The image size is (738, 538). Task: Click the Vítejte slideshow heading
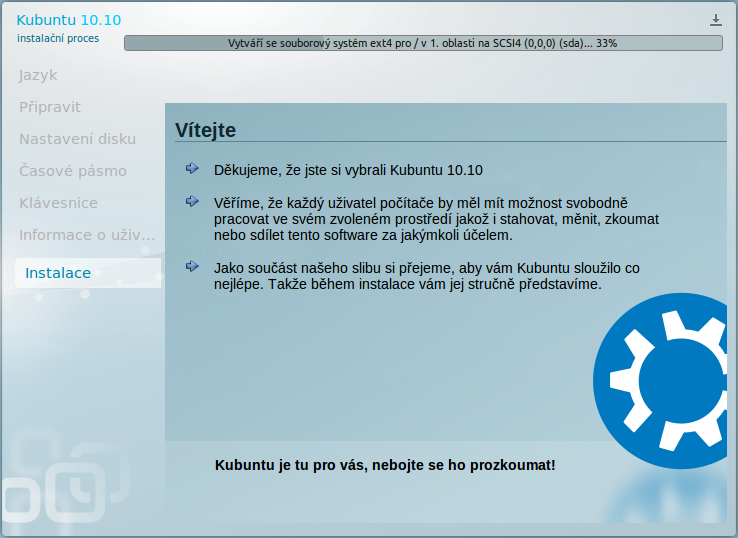[205, 130]
